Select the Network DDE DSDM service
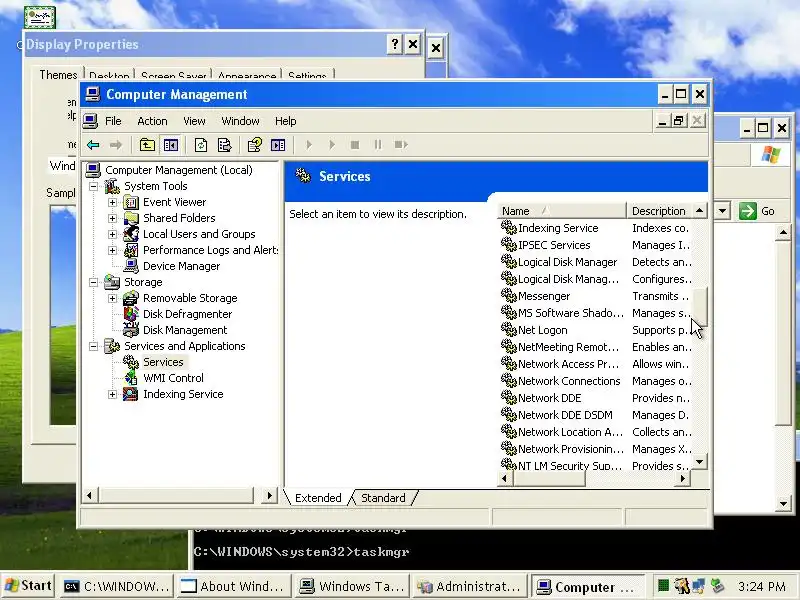 click(565, 415)
